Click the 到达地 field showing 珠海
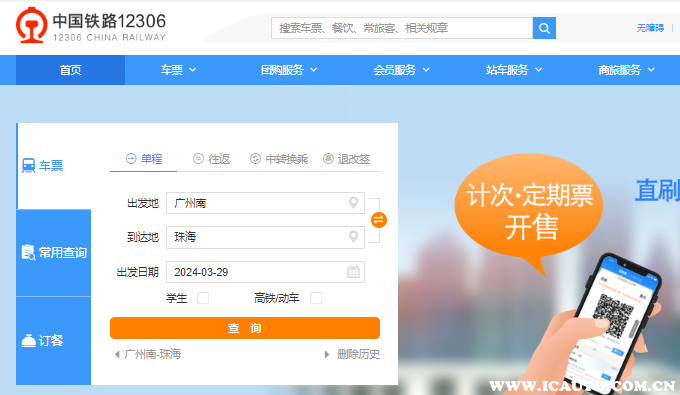The width and height of the screenshot is (680, 395). [x=265, y=237]
